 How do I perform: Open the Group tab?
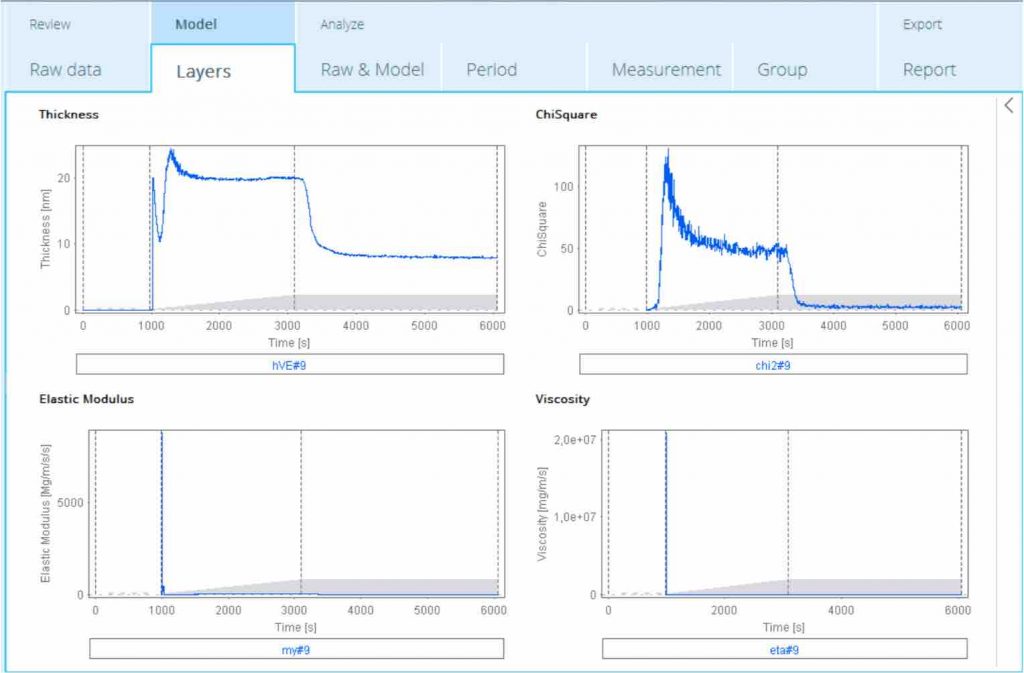point(782,70)
